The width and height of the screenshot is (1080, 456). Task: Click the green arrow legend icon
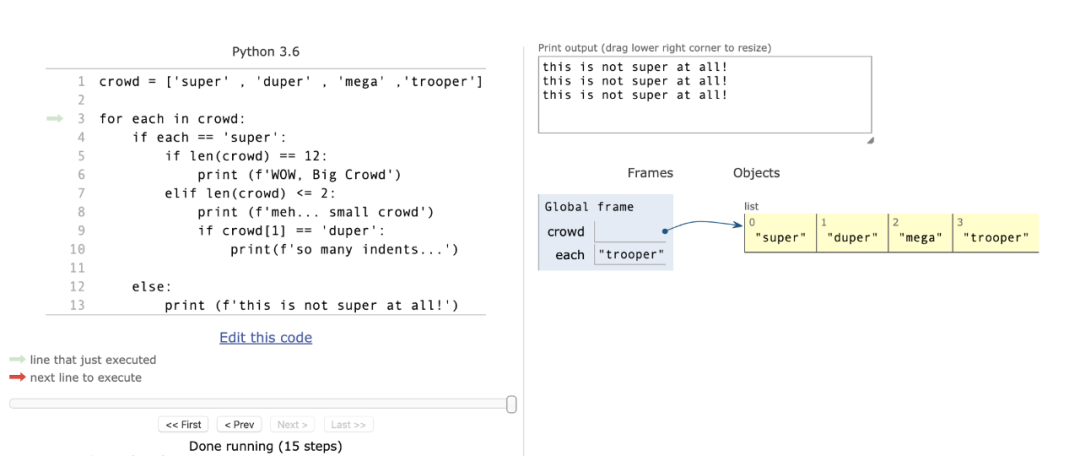click(x=17, y=360)
